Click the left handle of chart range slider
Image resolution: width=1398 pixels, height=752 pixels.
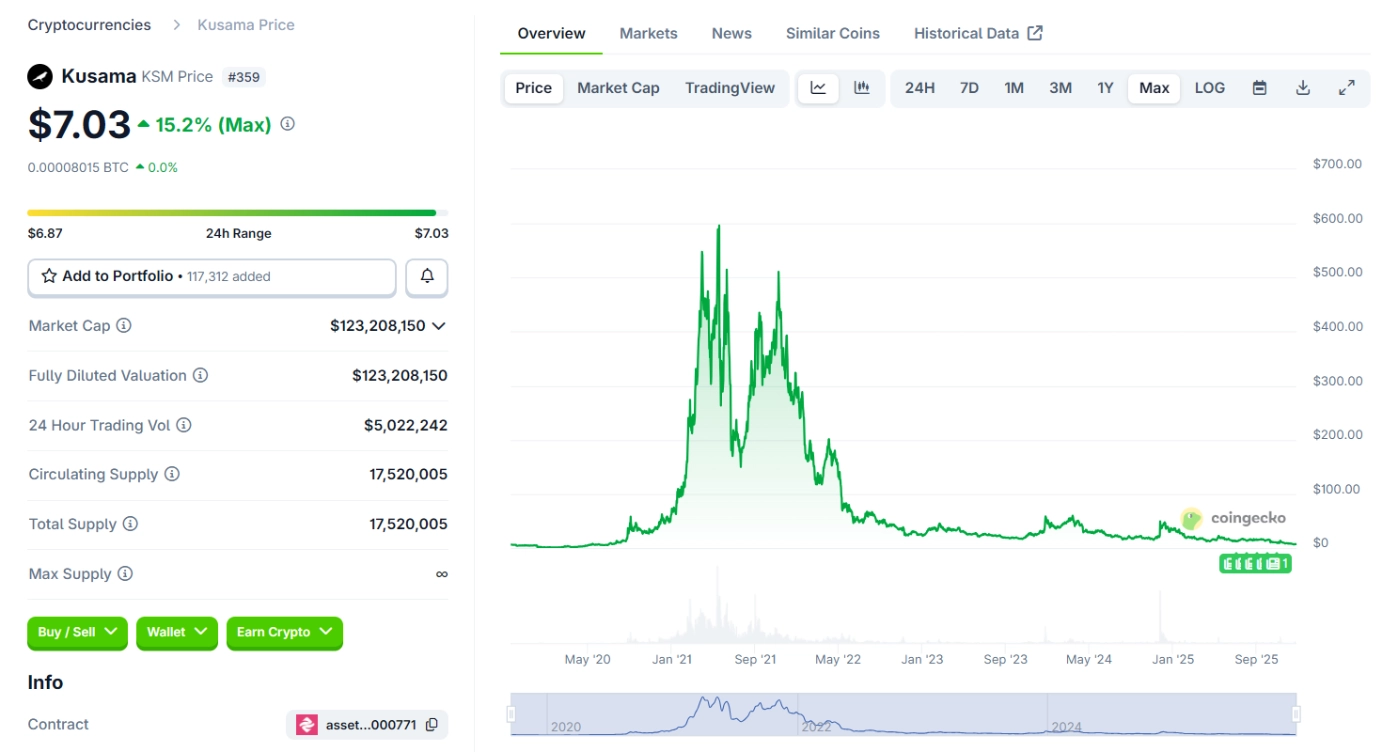[511, 714]
